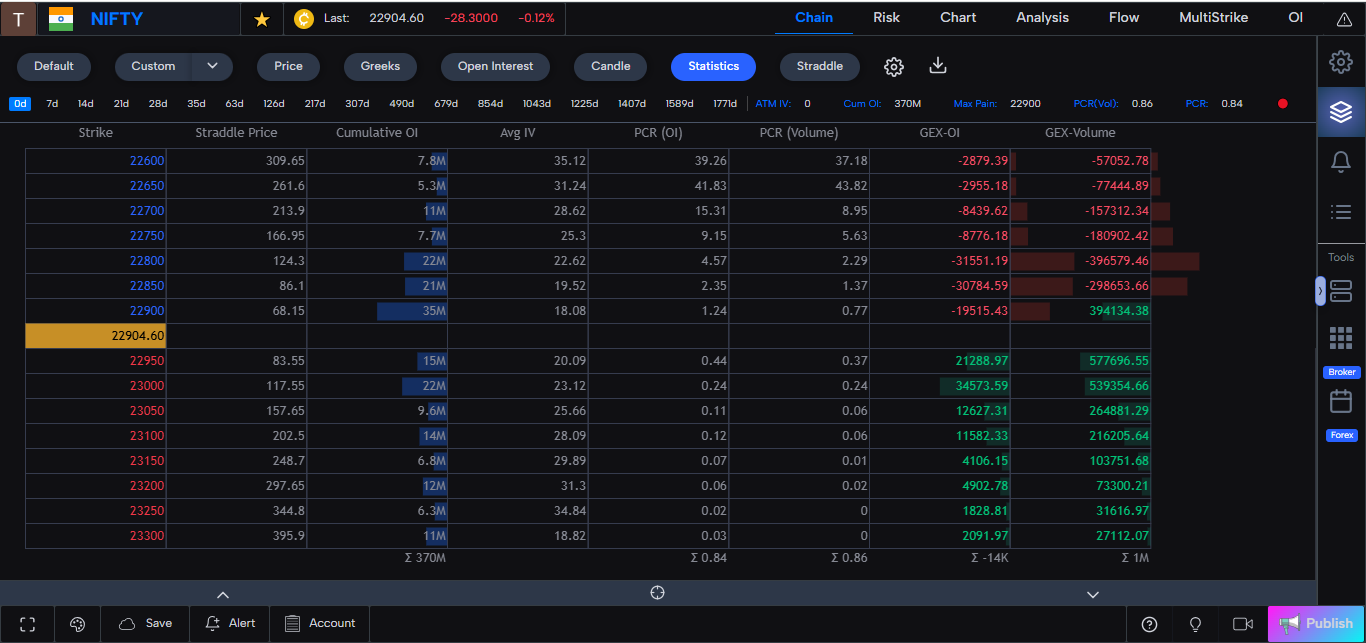Open the chain settings gear beside Straddle
The height and width of the screenshot is (643, 1366).
[893, 65]
